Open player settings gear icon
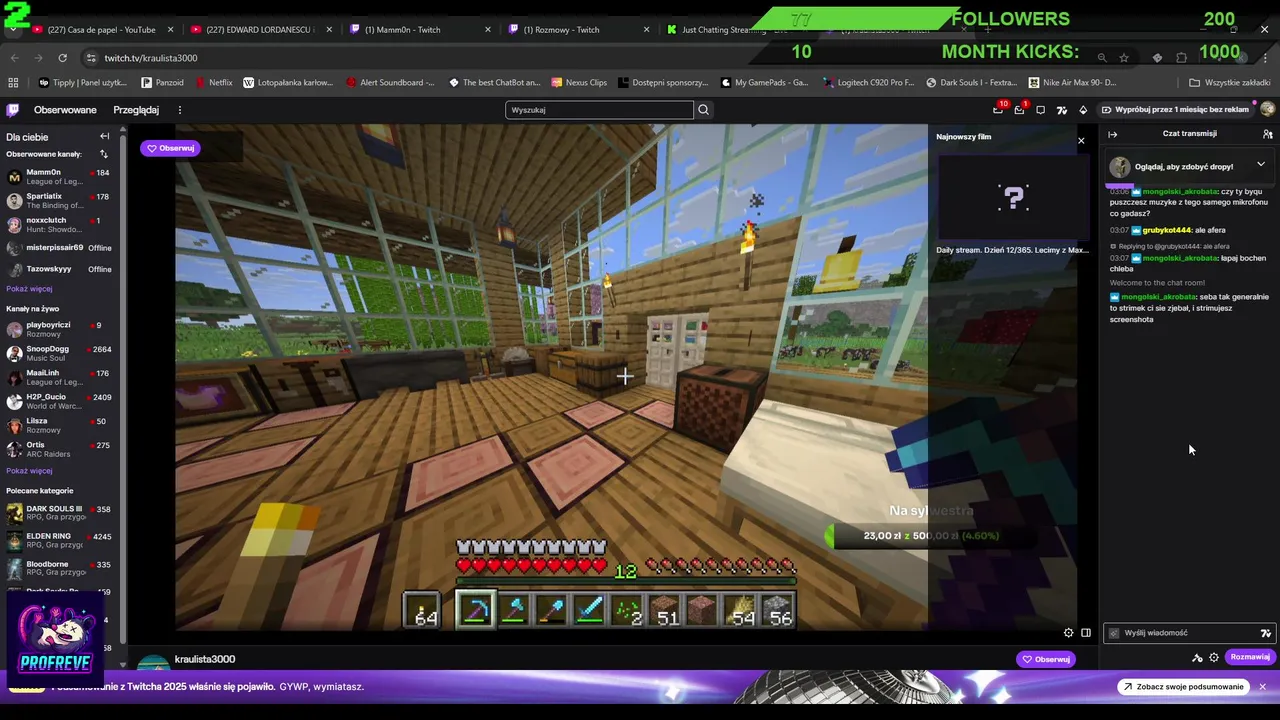 (x=1068, y=633)
